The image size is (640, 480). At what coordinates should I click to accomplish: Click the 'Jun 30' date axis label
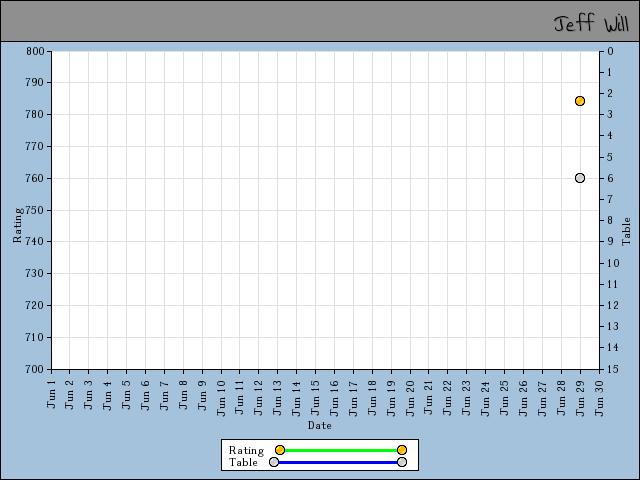point(599,393)
